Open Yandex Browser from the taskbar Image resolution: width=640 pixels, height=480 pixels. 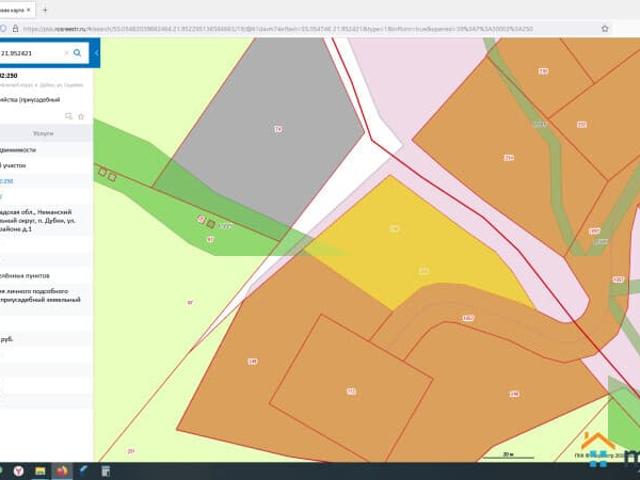pos(19,471)
